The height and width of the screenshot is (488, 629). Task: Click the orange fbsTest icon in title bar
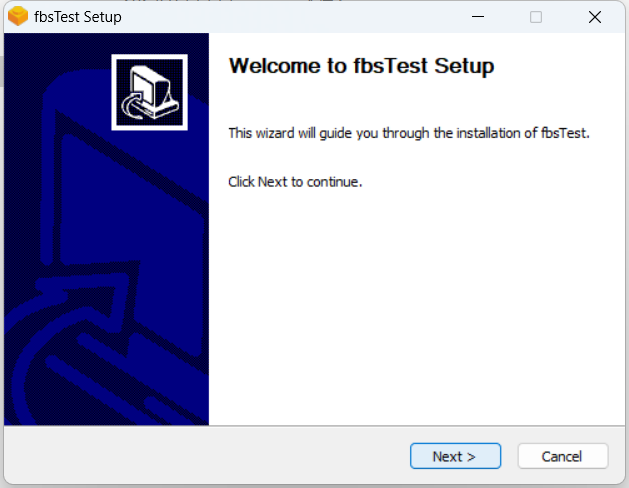[18, 16]
